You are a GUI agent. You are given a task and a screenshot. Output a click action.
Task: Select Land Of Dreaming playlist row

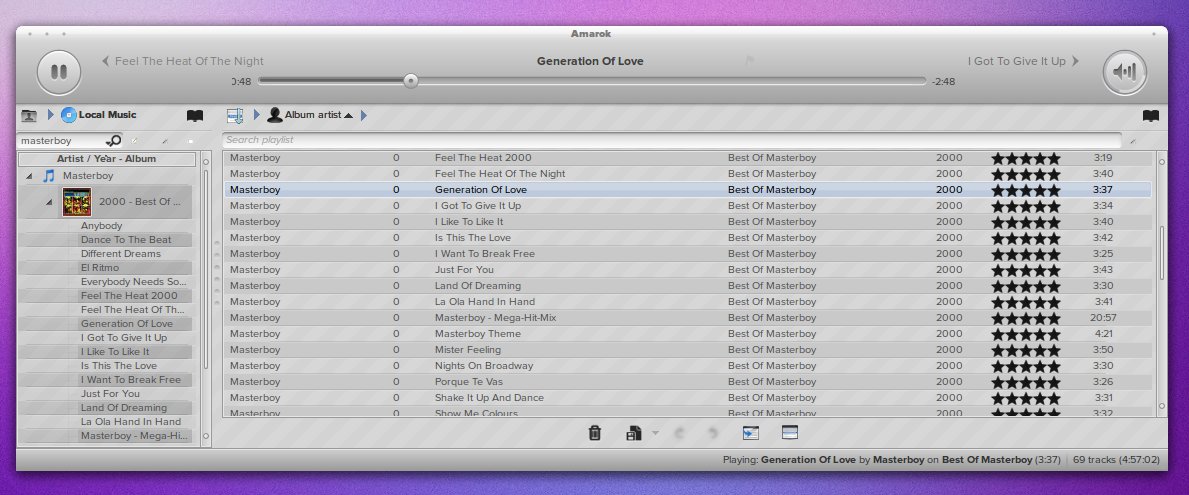pos(688,286)
